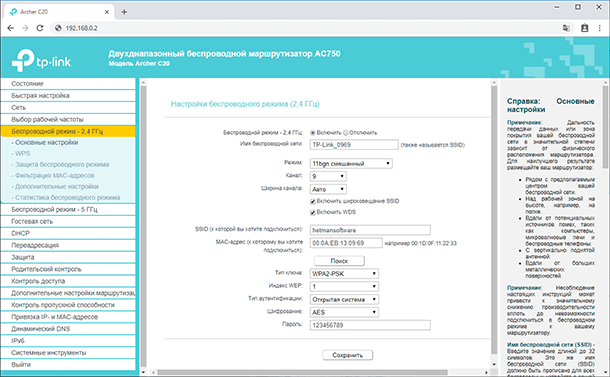Click the translate page icon in address bar
This screenshot has height=377, width=610.
[566, 28]
